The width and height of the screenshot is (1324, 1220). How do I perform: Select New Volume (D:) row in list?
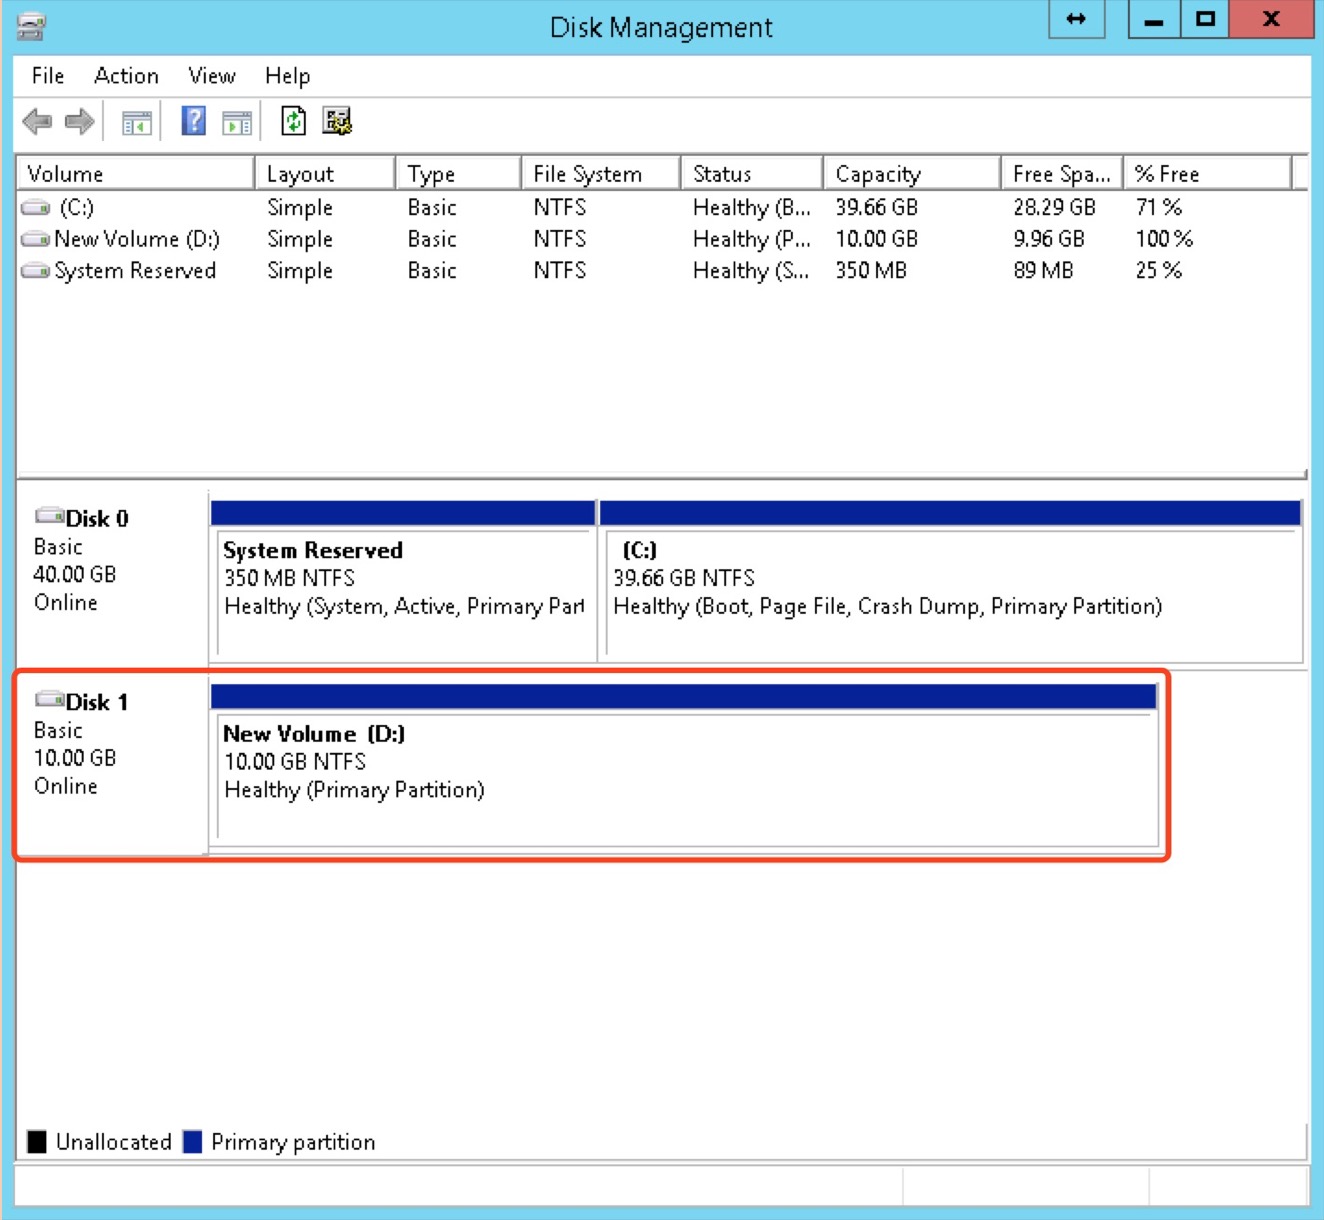click(x=136, y=239)
